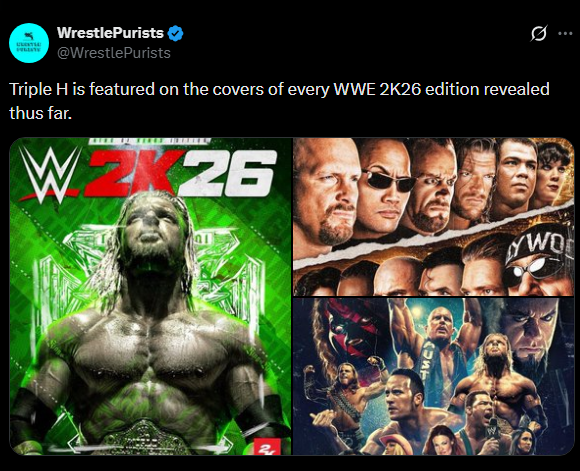Viewport: 580px width, 471px height.
Task: Open the top-right close-up faces cover image
Action: click(x=434, y=217)
